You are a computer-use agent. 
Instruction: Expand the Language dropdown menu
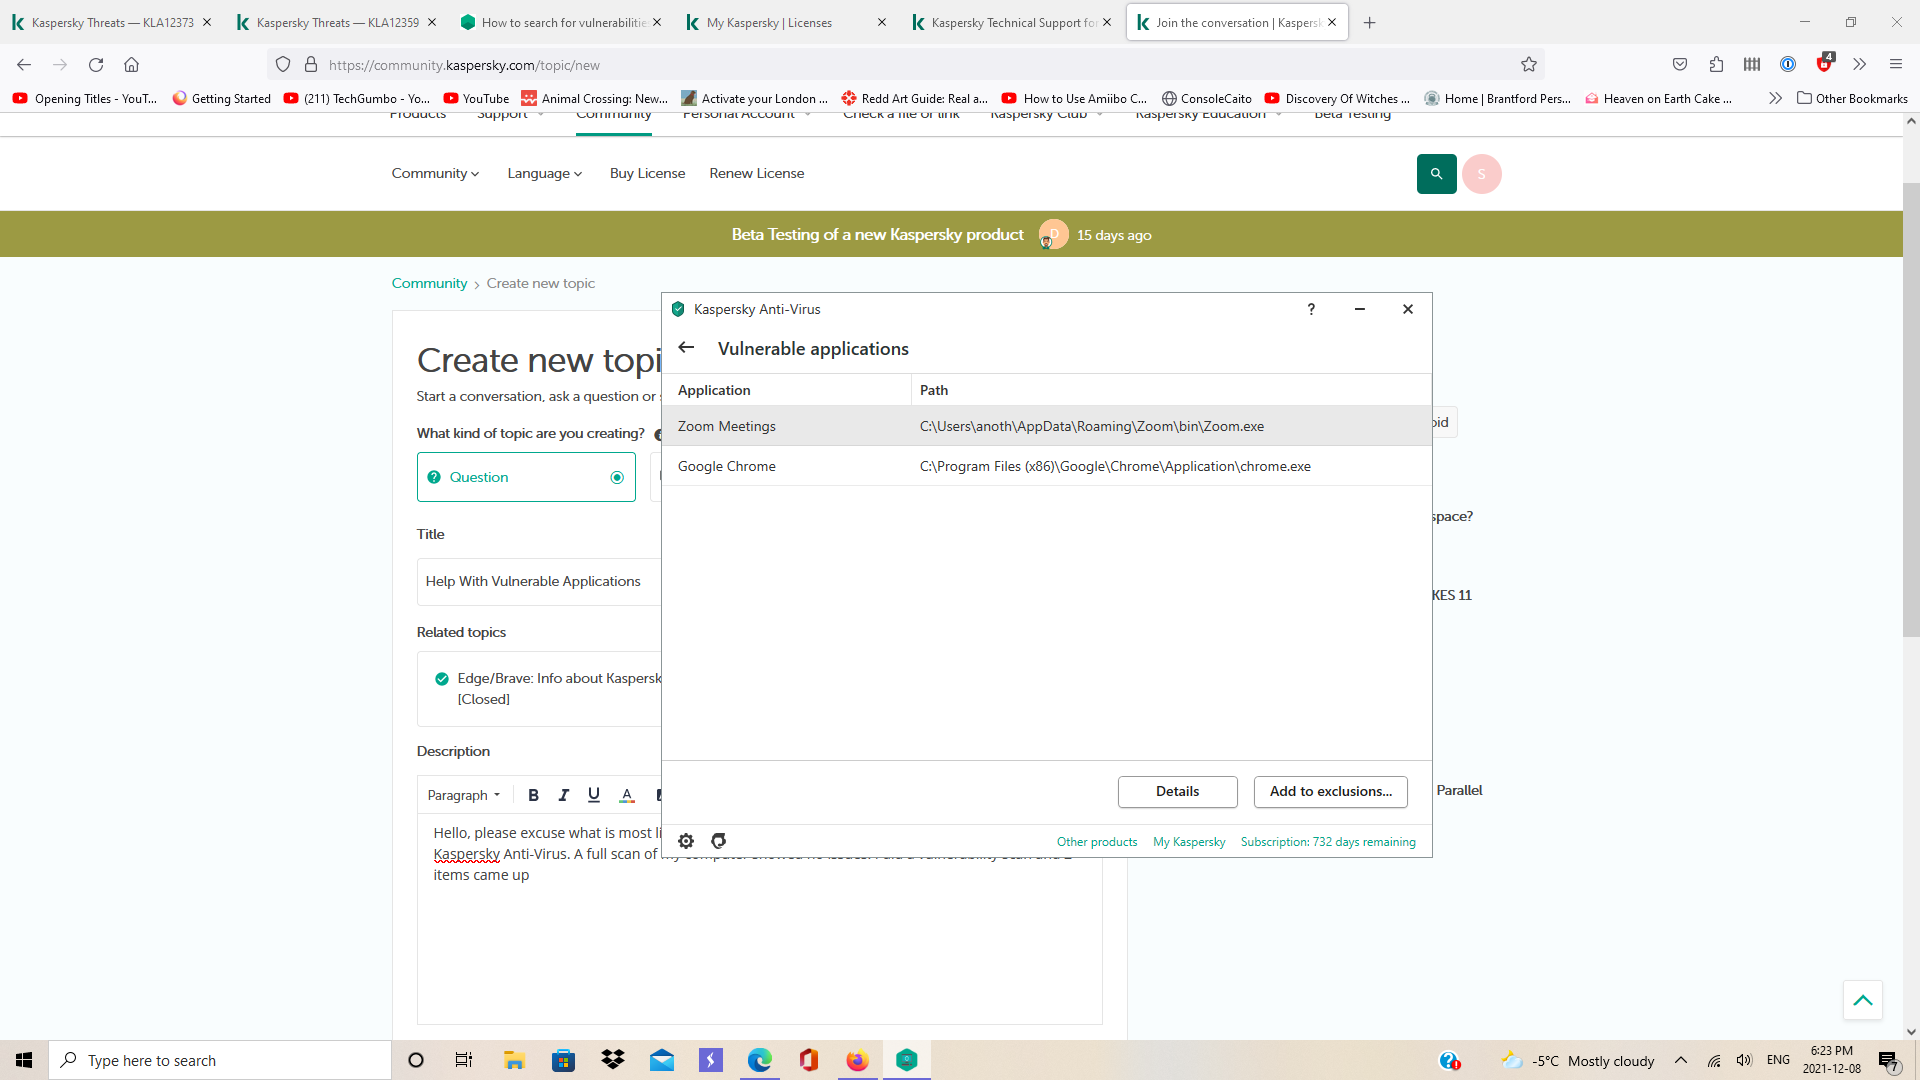[544, 174]
